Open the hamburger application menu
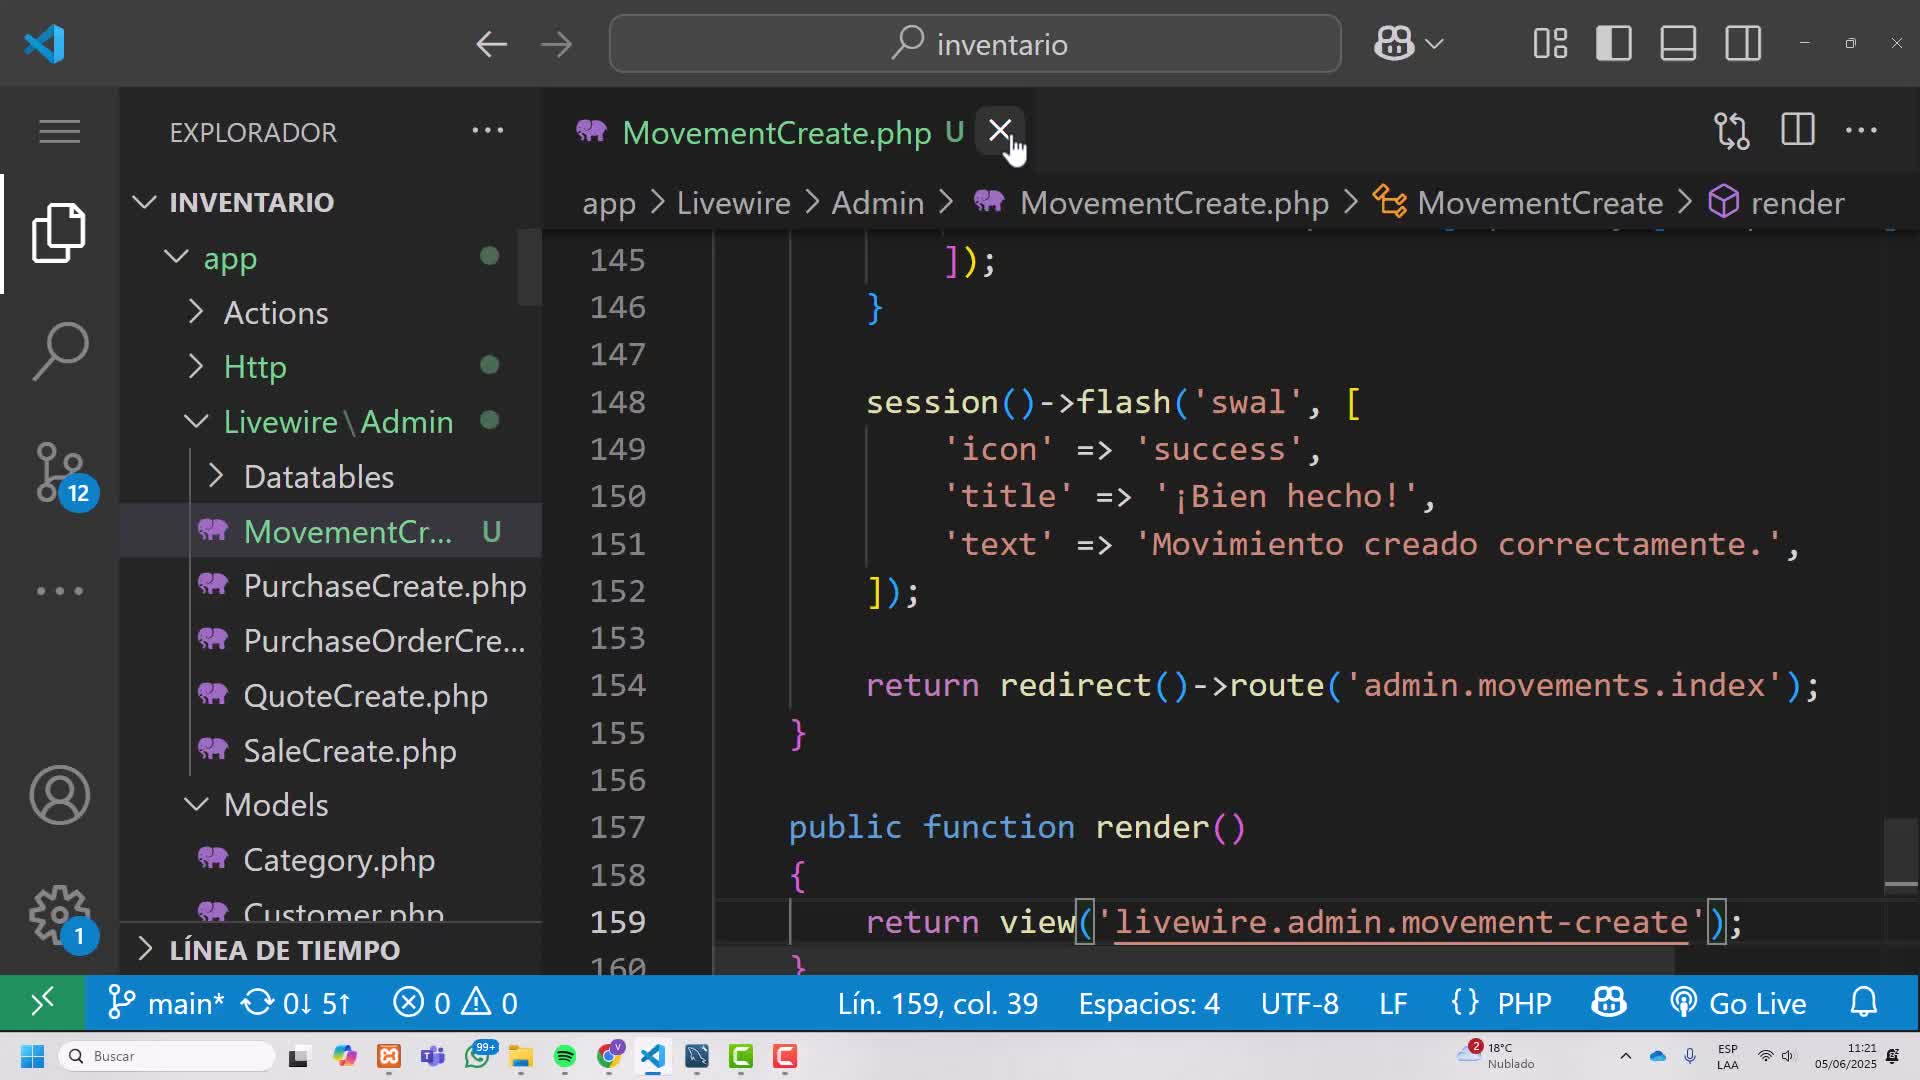 coord(59,131)
